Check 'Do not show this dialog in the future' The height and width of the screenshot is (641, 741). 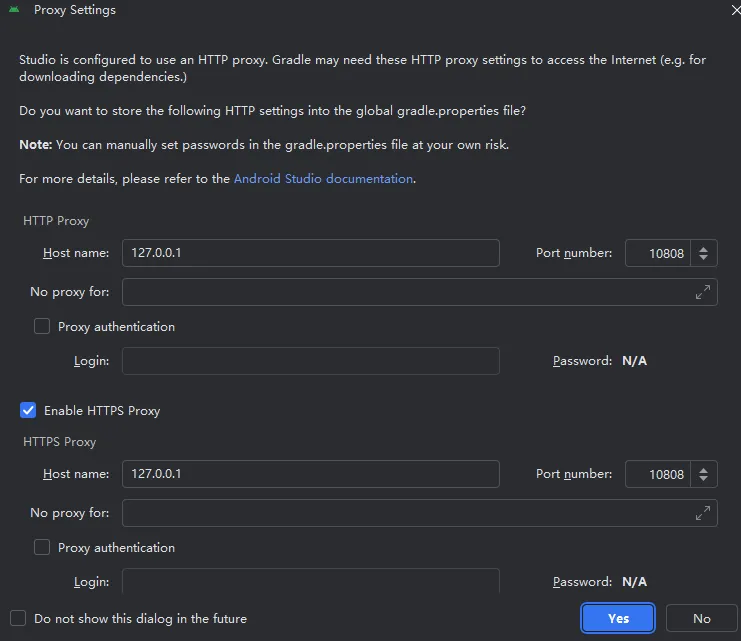(18, 618)
